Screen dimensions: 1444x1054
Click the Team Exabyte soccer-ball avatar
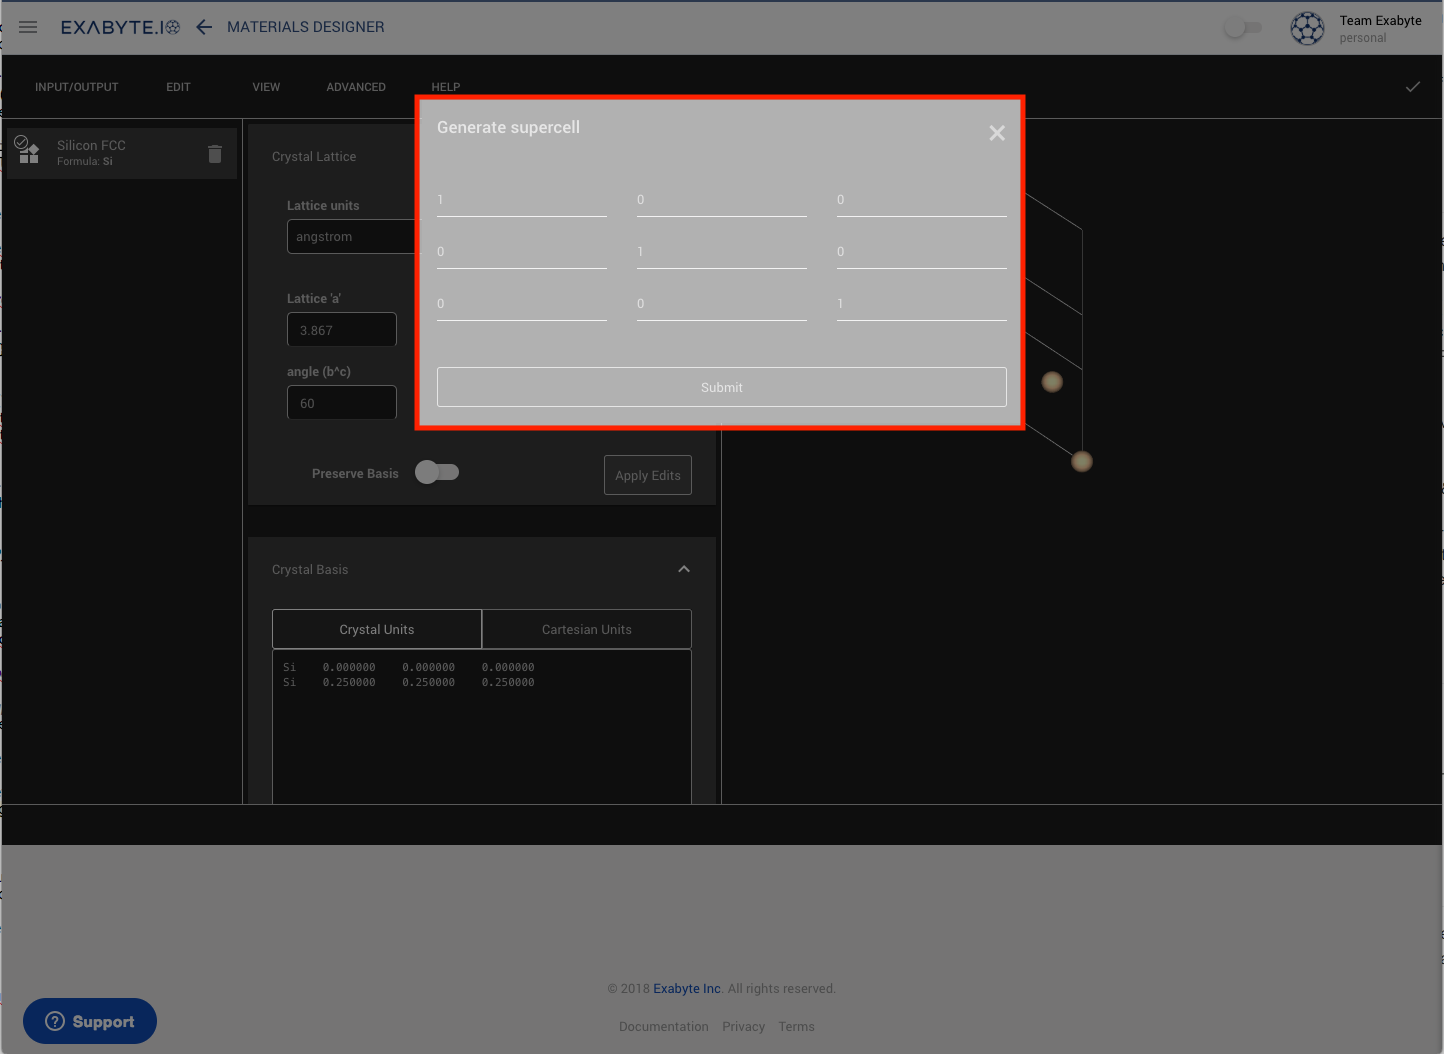click(x=1307, y=28)
